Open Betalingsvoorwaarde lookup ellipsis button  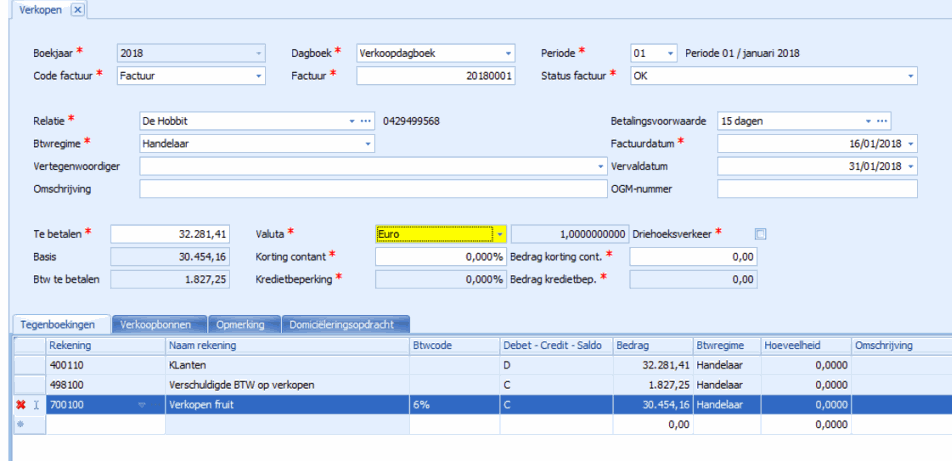point(883,121)
